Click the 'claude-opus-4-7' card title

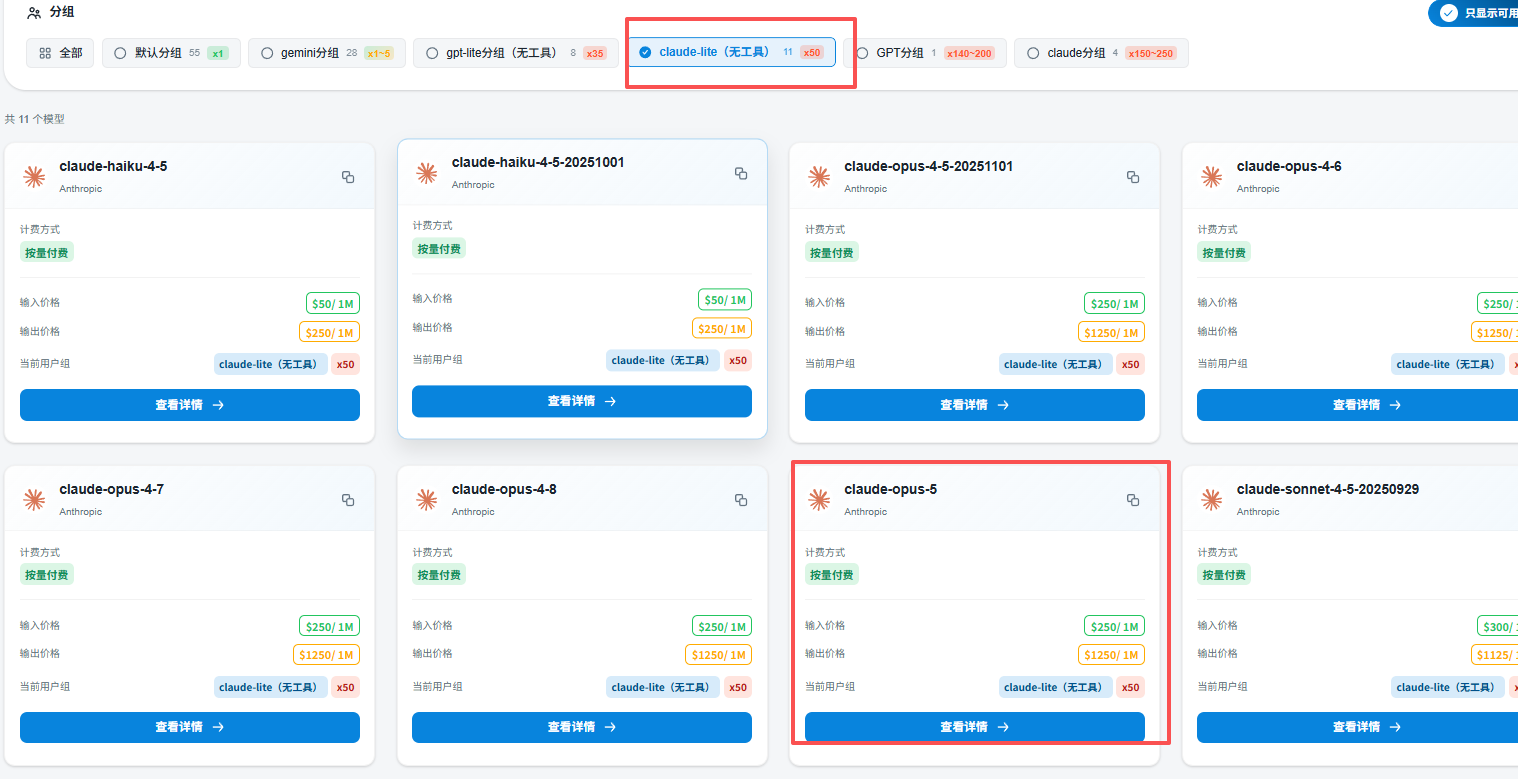click(111, 489)
